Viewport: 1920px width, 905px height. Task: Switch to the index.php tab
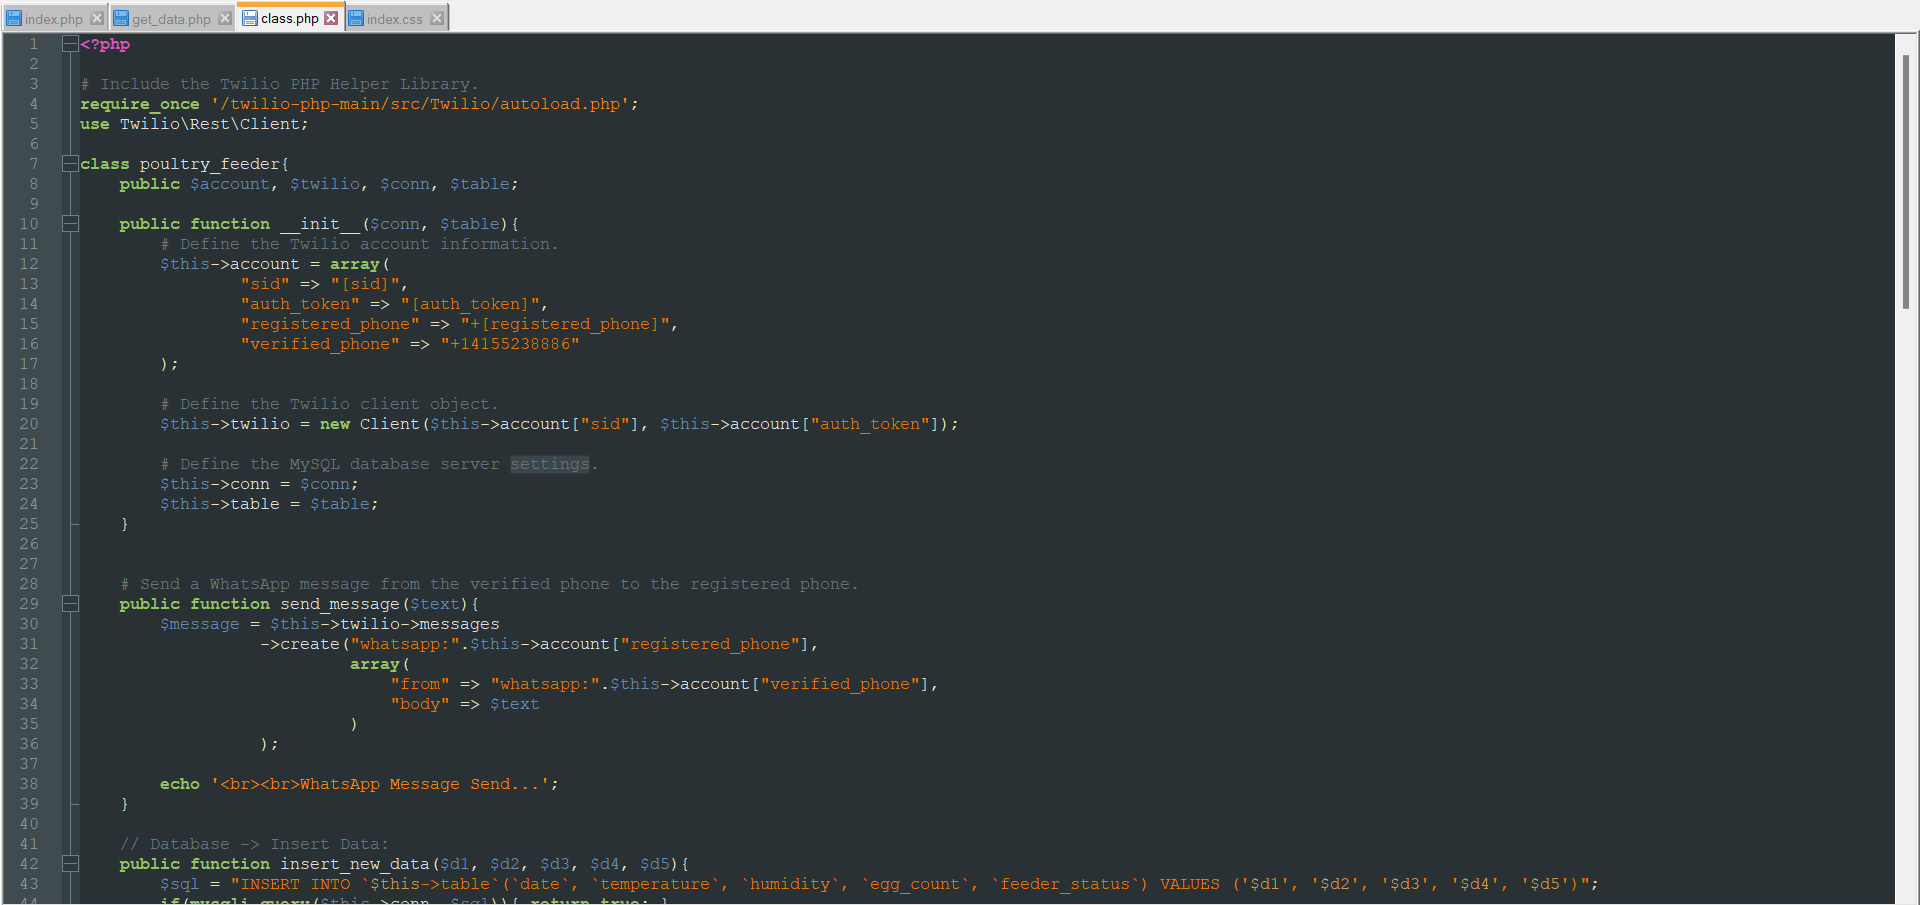point(52,18)
